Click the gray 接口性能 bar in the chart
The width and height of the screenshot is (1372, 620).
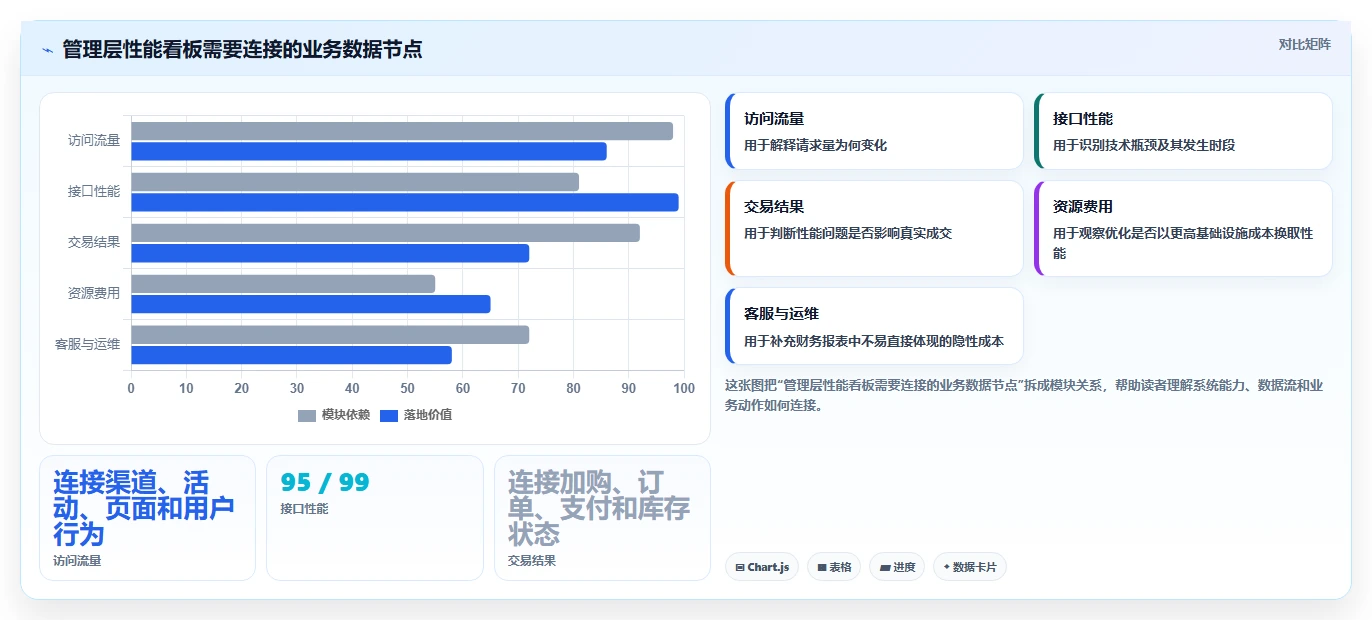(x=355, y=182)
